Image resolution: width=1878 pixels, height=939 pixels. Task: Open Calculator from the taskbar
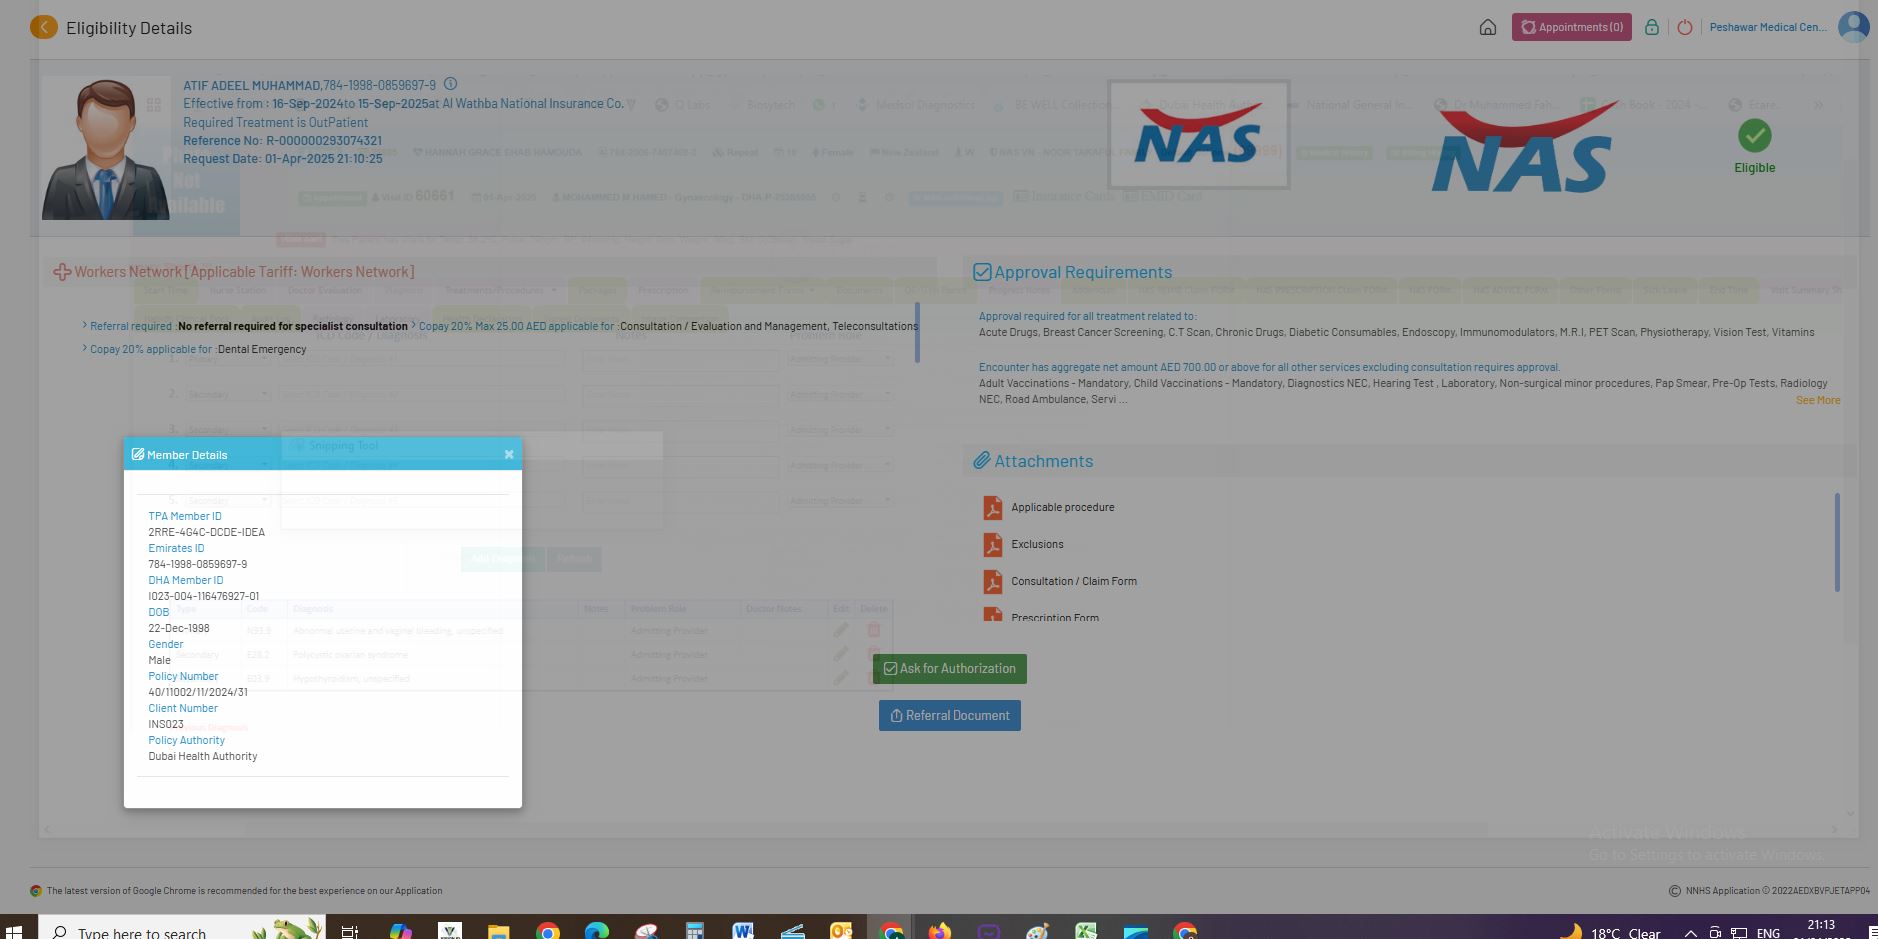[695, 932]
